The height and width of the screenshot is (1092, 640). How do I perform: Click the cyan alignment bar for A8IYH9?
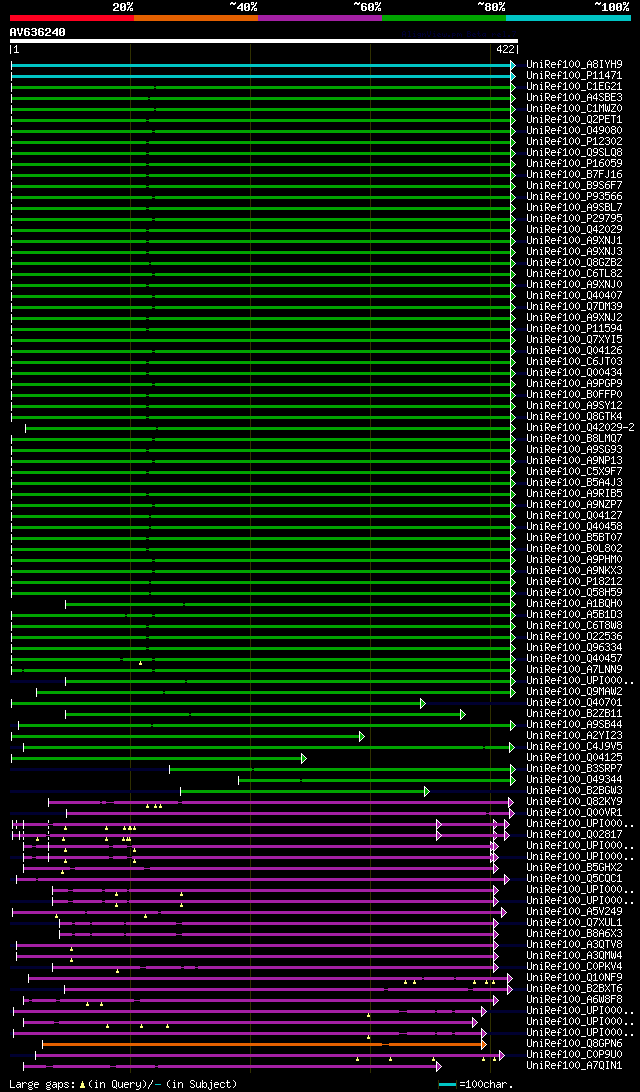263,65
